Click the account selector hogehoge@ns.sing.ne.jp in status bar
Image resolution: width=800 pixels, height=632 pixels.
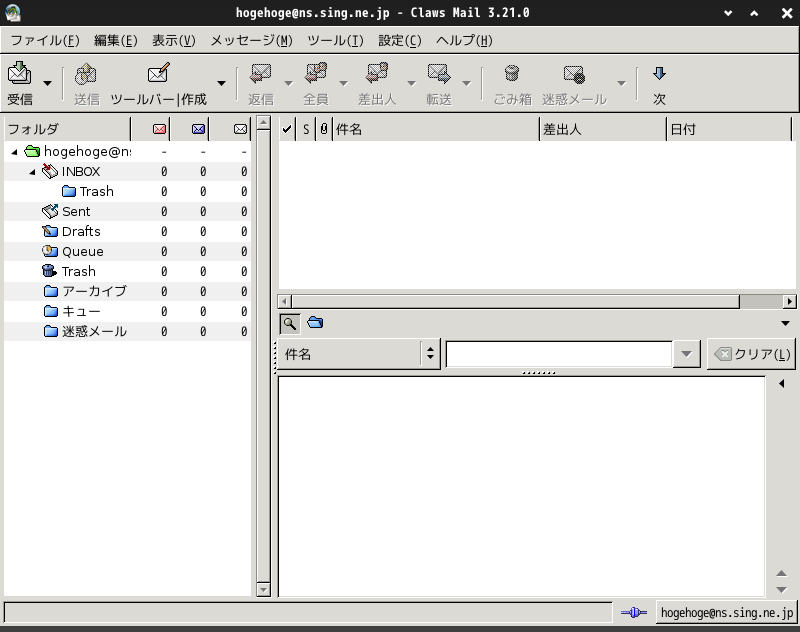(x=727, y=613)
